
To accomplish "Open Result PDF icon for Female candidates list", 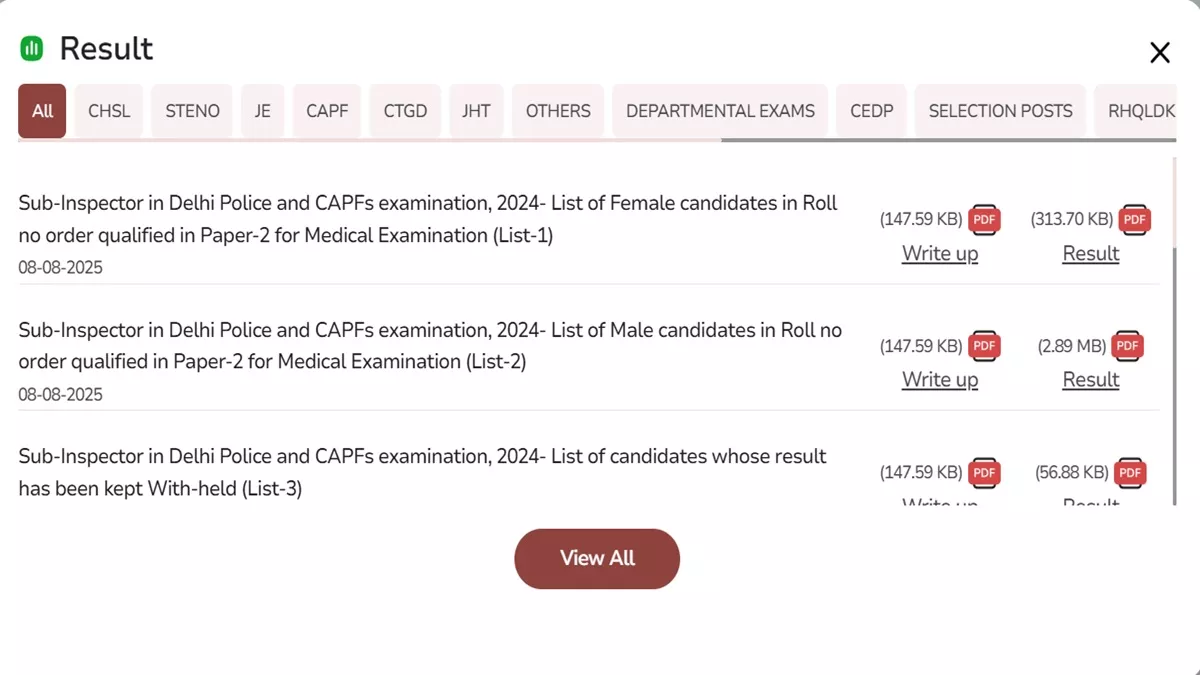I will point(1134,219).
